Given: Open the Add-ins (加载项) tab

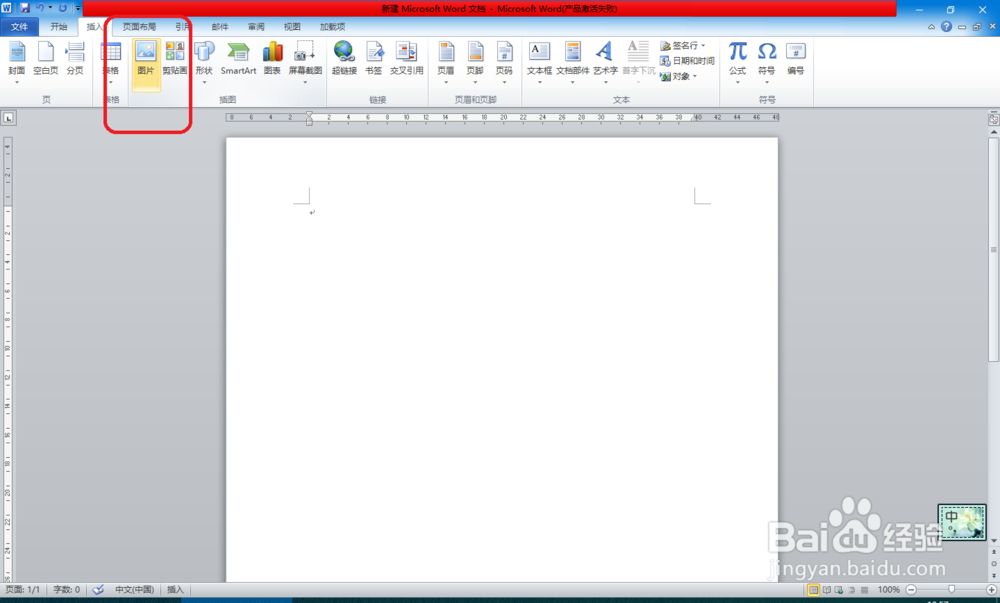Looking at the screenshot, I should point(332,27).
